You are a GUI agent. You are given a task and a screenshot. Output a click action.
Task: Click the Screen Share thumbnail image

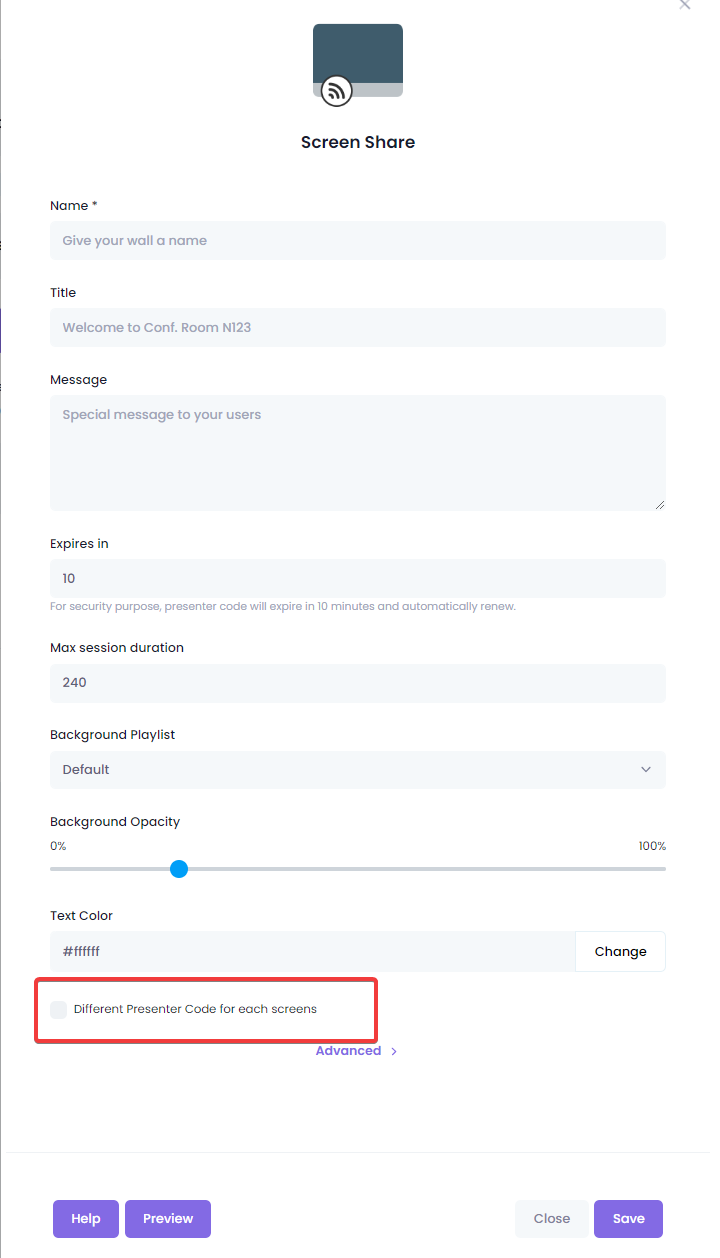[x=358, y=60]
